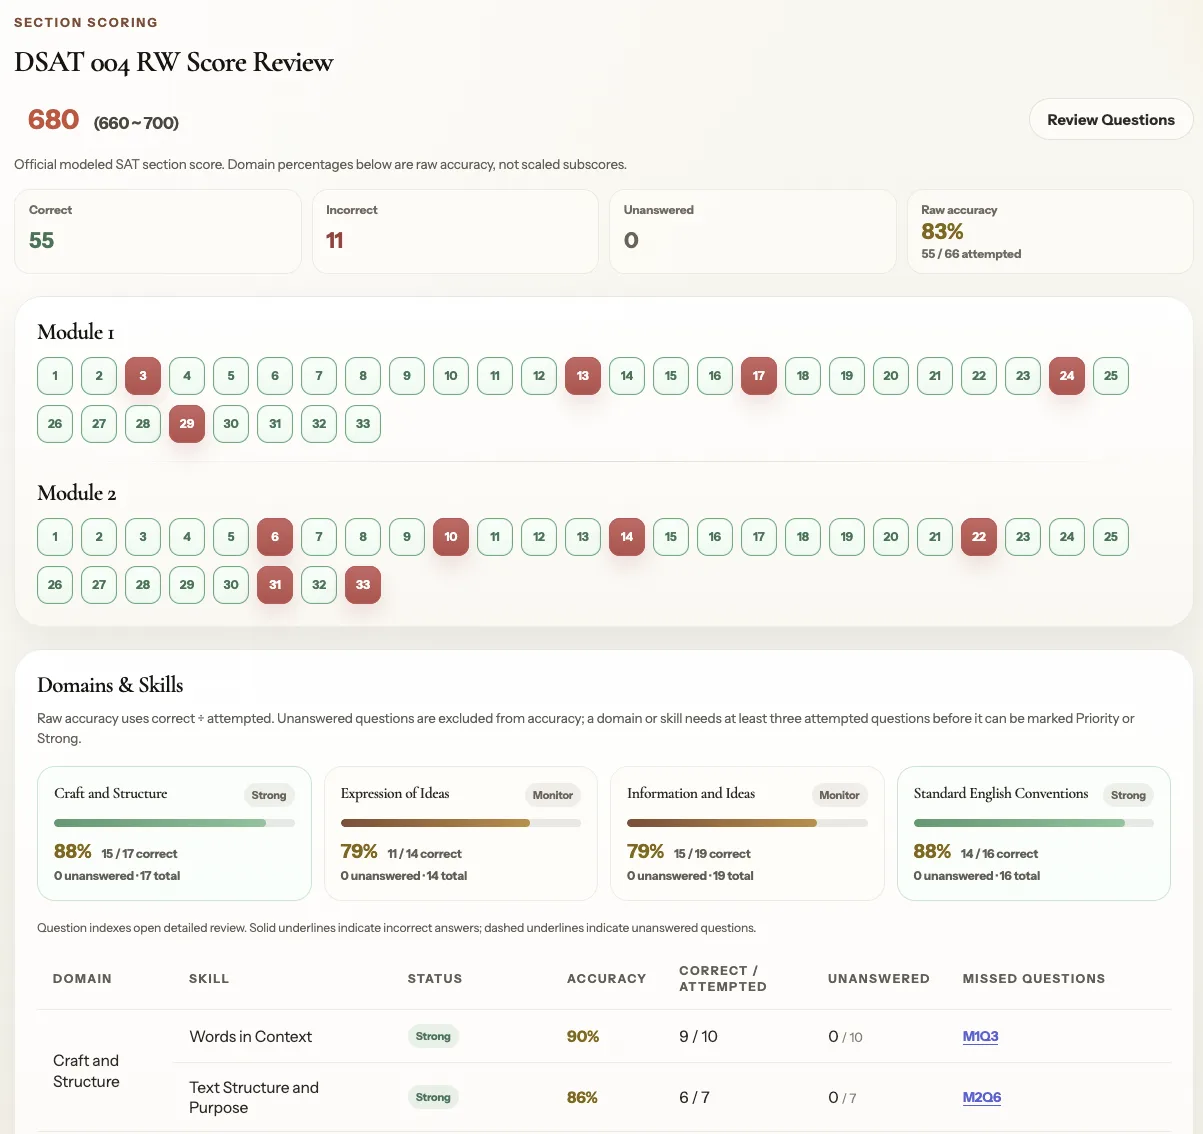Select Module 1 question 26
Viewport: 1203px width, 1134px height.
click(x=55, y=424)
